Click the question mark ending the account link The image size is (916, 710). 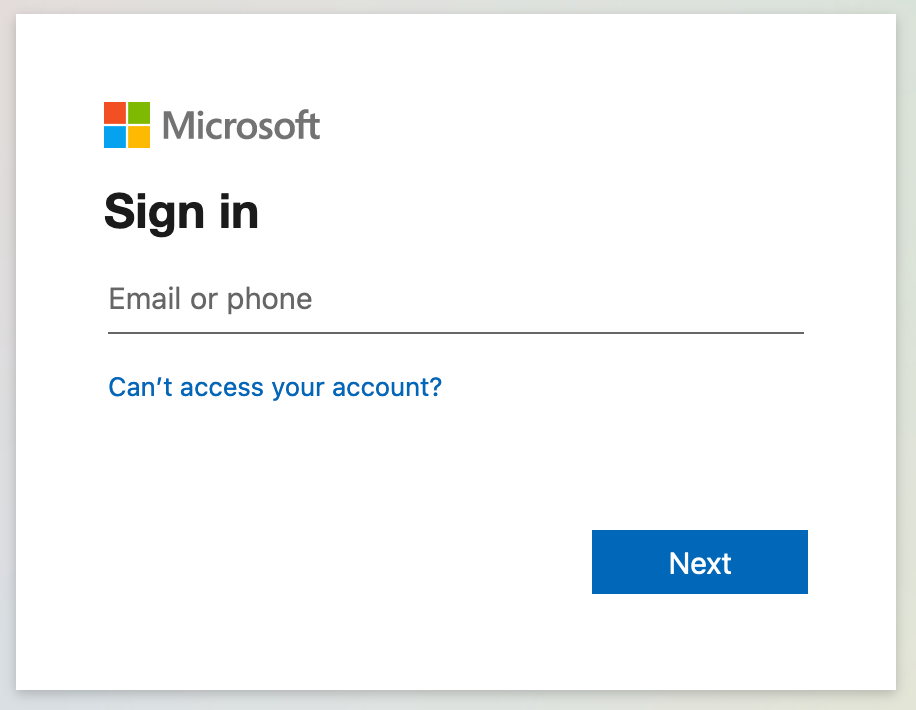(436, 386)
